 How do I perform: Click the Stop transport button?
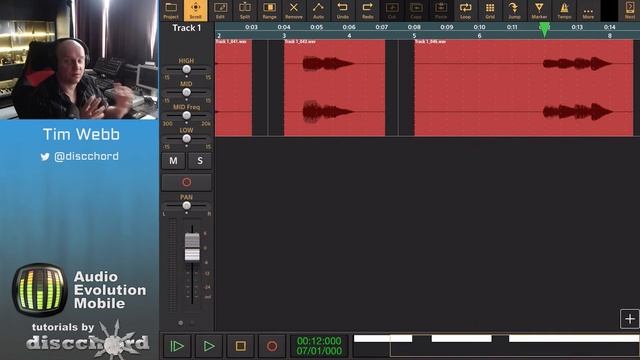tap(240, 346)
